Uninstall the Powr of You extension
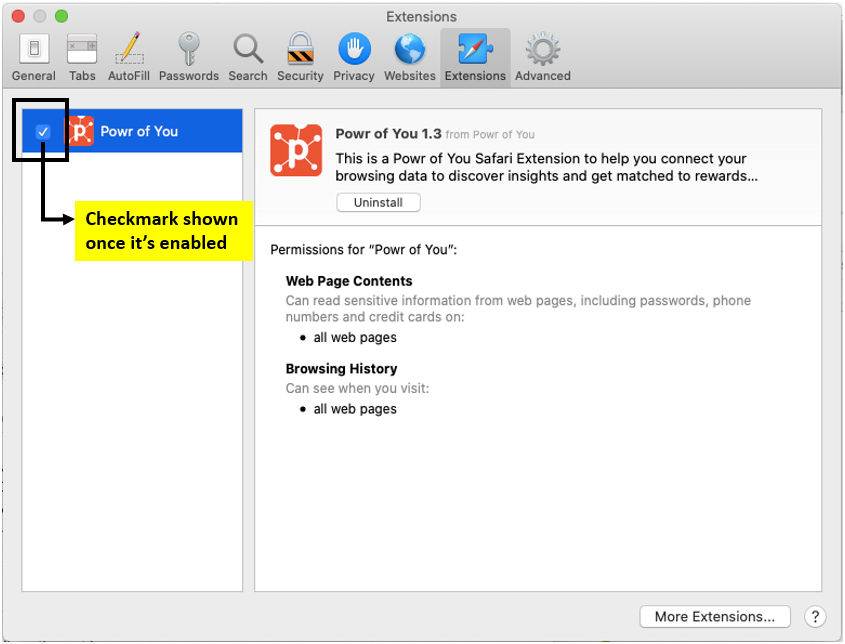Screen dimensions: 845x644 (378, 203)
